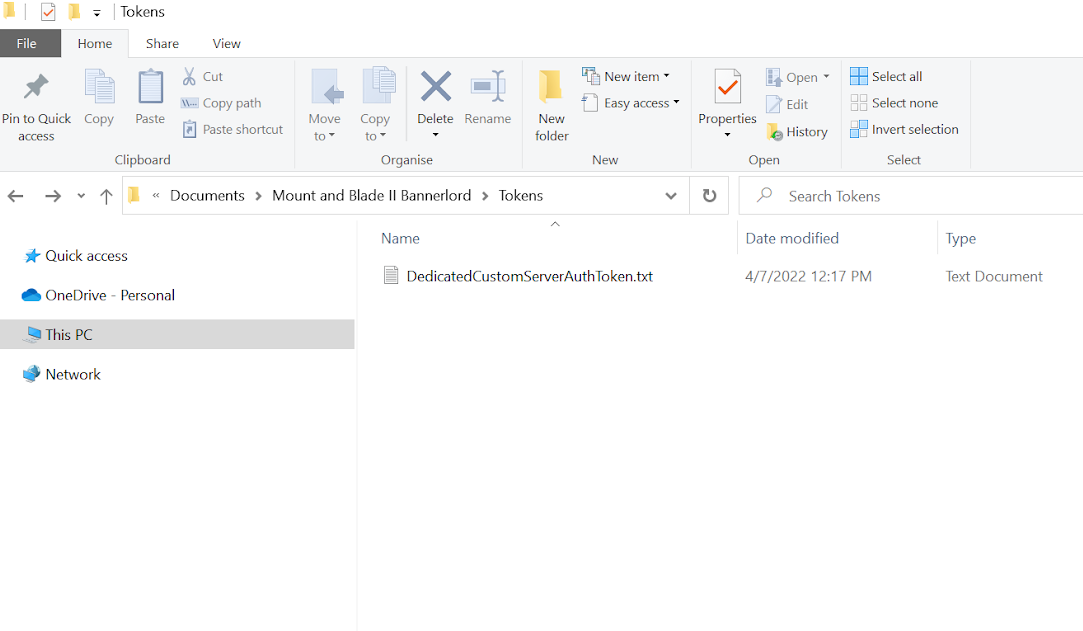
Task: Go up one folder level arrow
Action: (x=106, y=196)
